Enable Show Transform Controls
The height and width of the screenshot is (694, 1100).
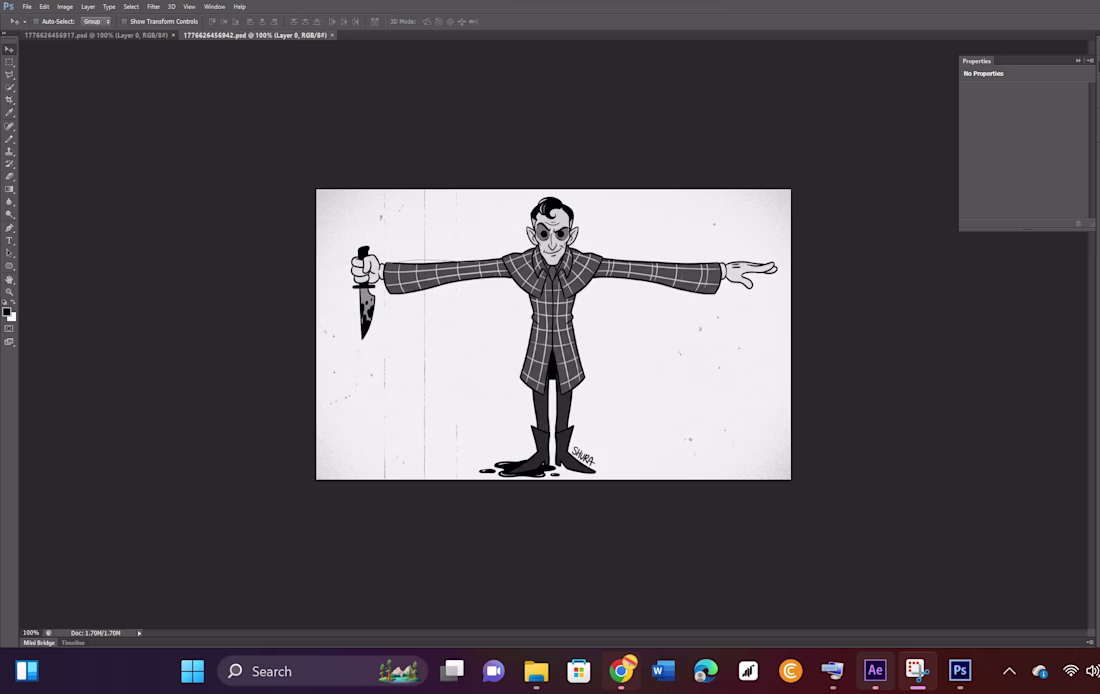[124, 21]
